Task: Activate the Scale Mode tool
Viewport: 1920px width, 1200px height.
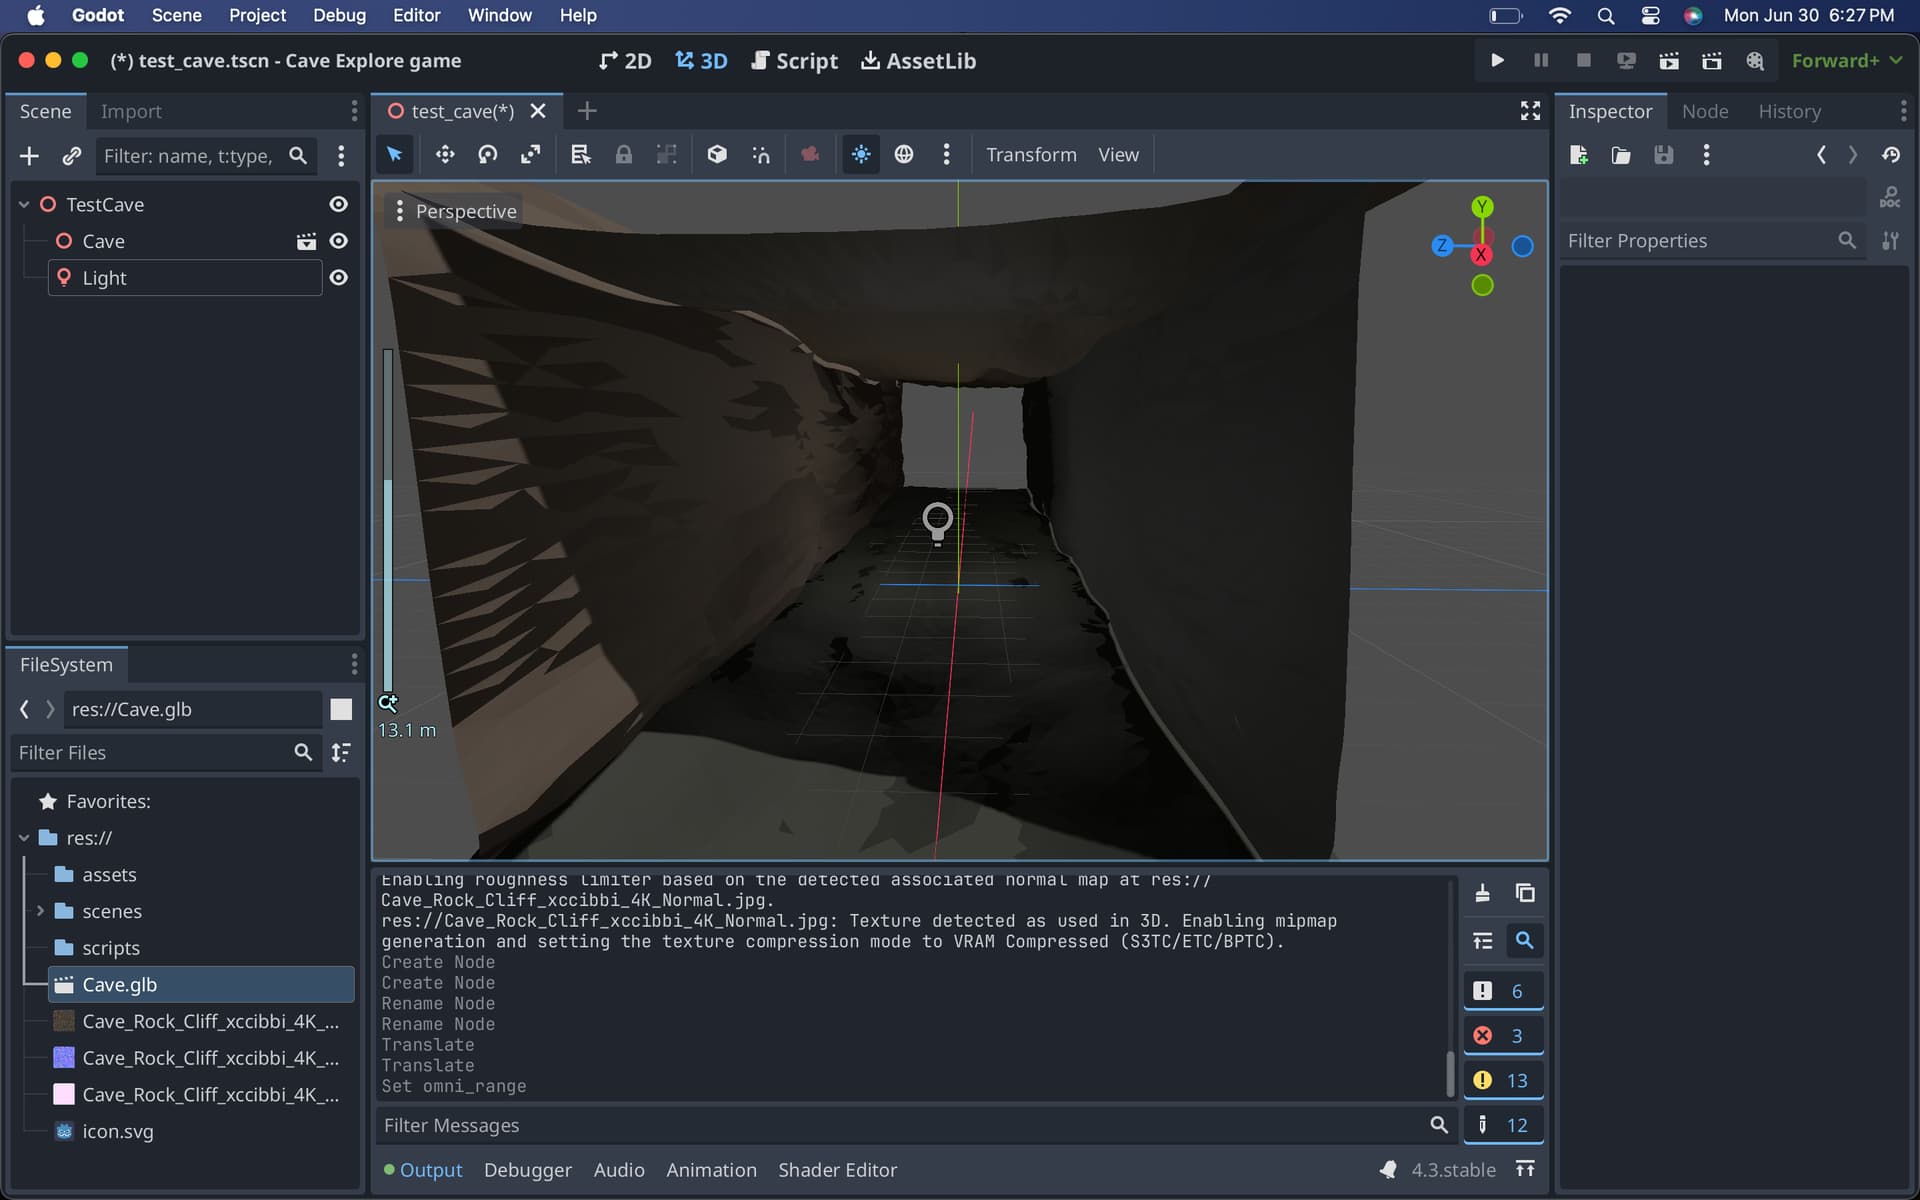Action: 530,154
